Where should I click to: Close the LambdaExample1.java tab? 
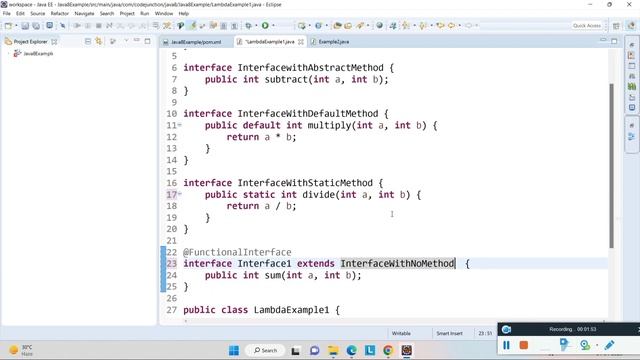[301, 42]
